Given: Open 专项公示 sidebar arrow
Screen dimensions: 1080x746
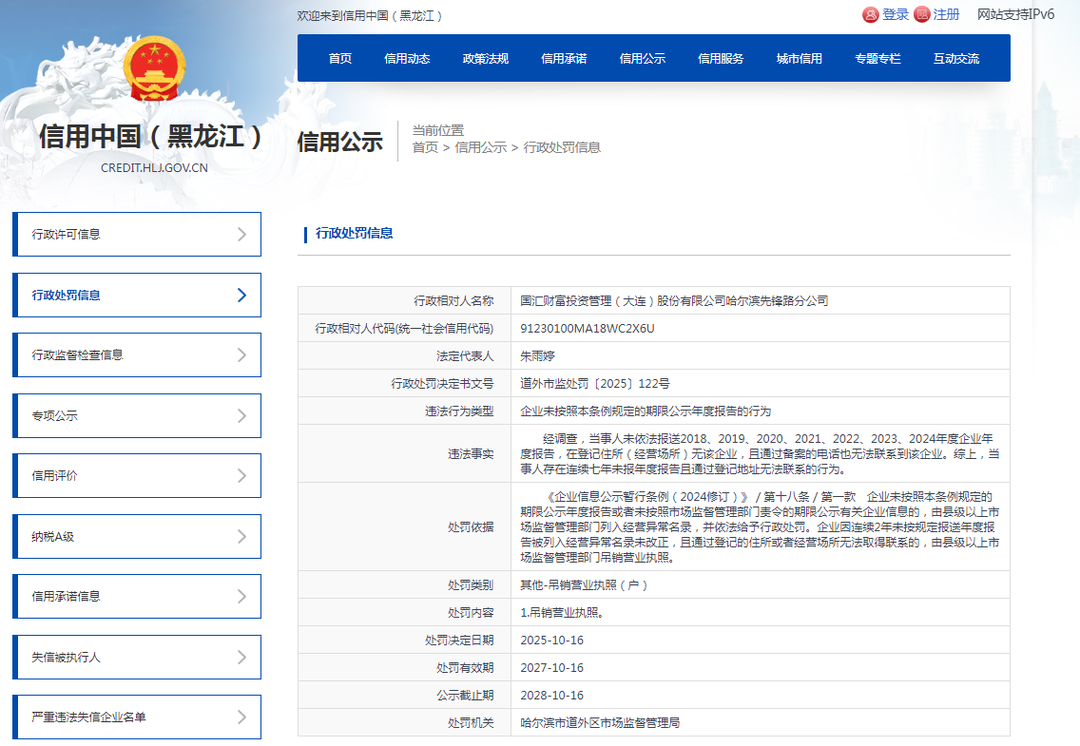Looking at the screenshot, I should [242, 415].
